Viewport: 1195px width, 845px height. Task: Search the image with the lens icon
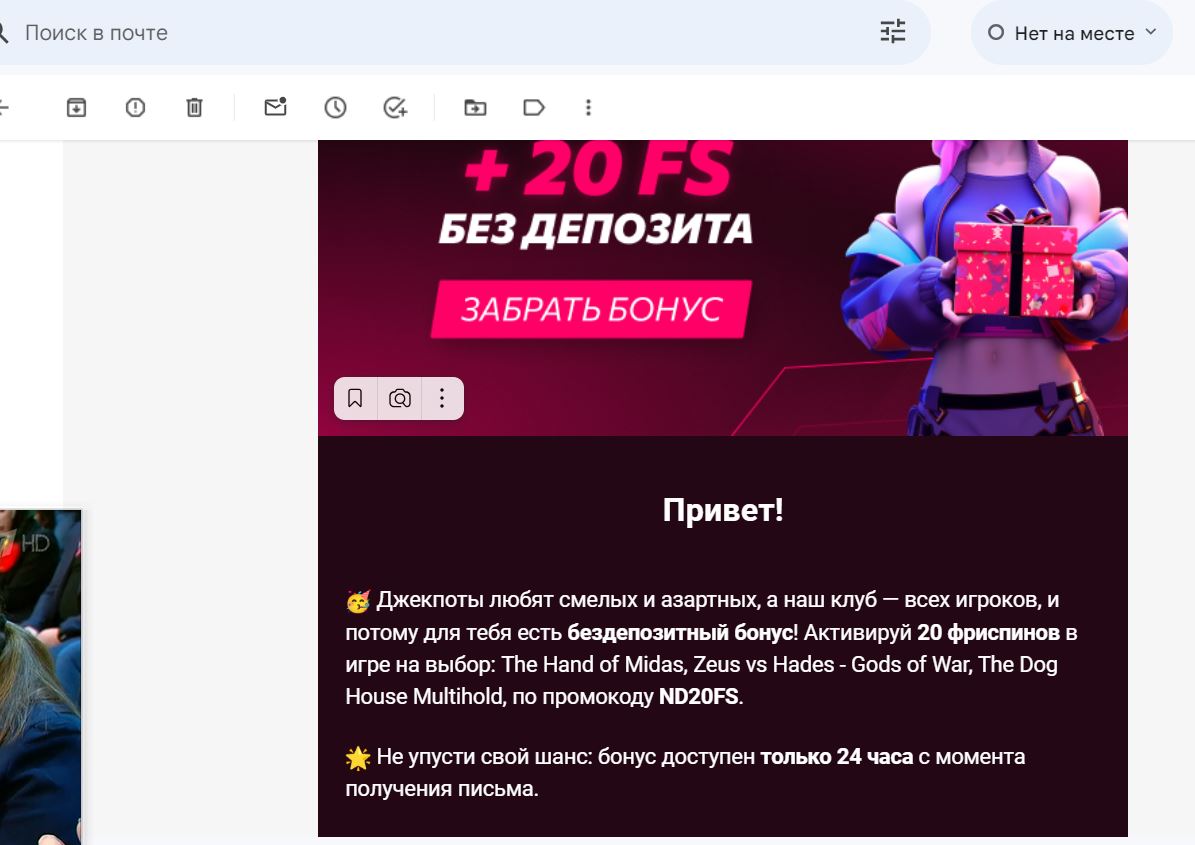(399, 398)
